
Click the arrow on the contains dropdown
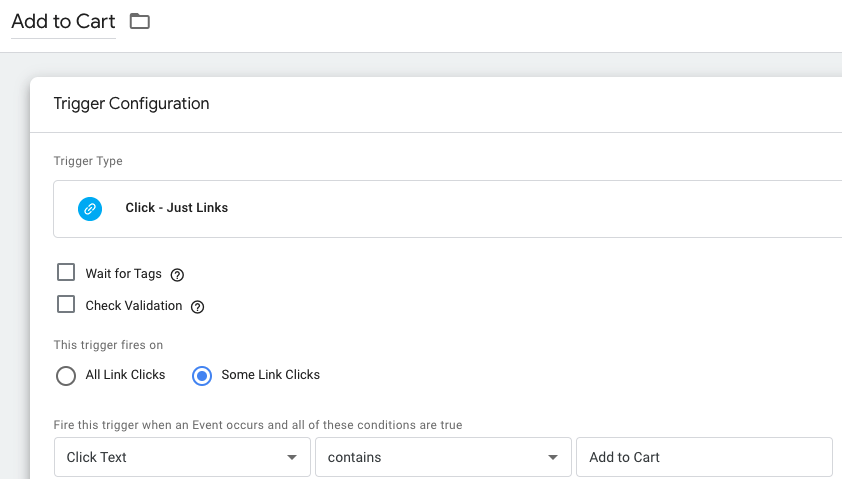pos(552,457)
